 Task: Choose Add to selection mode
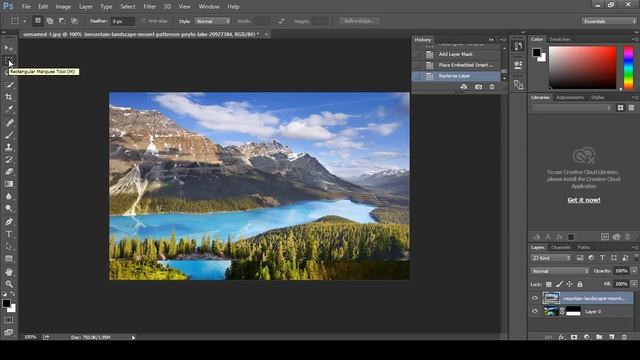point(50,21)
